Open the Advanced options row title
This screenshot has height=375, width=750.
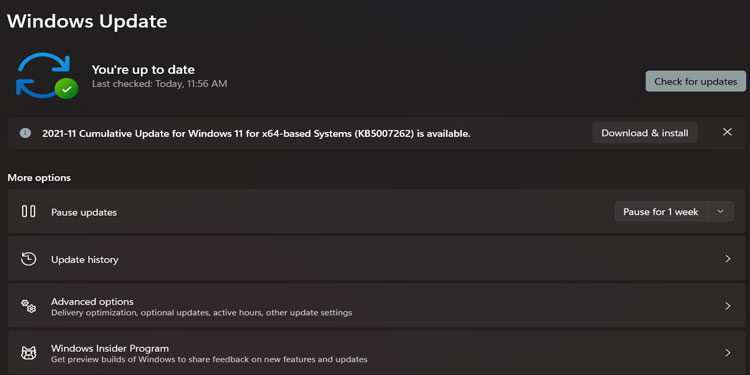[x=92, y=302]
